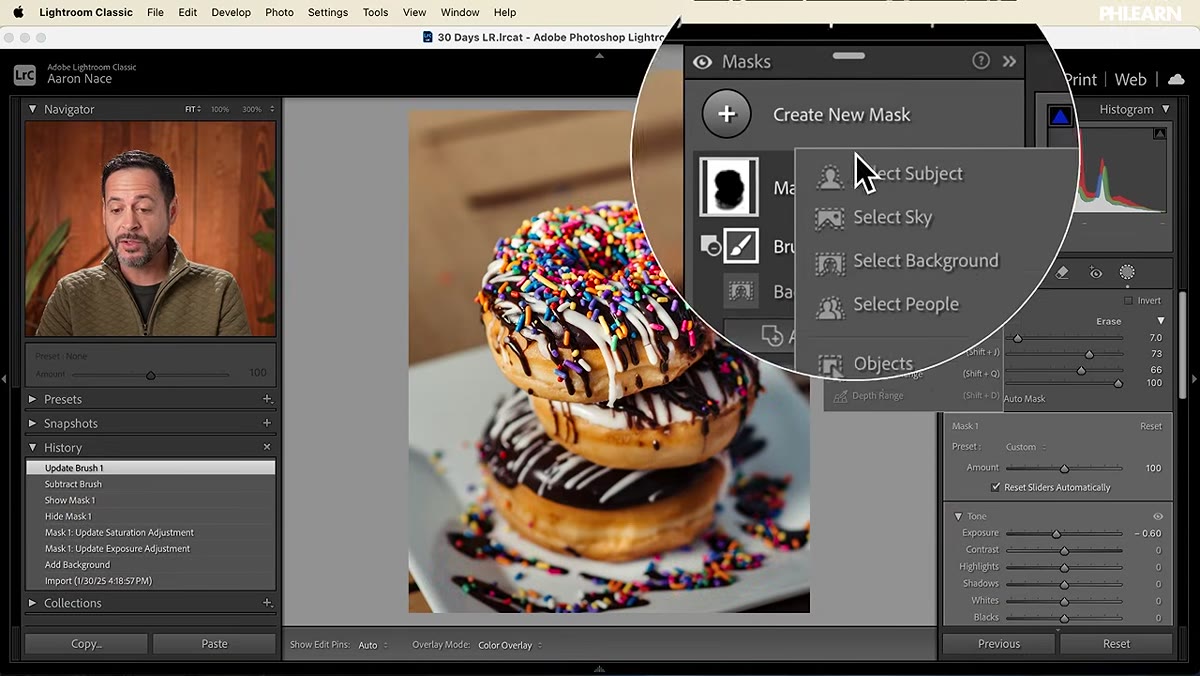
Task: Collapse the Navigator panel
Action: (x=32, y=109)
